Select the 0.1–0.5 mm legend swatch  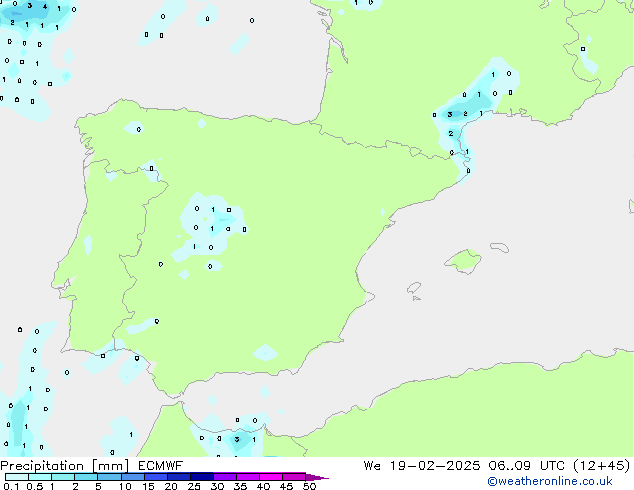tap(17, 477)
